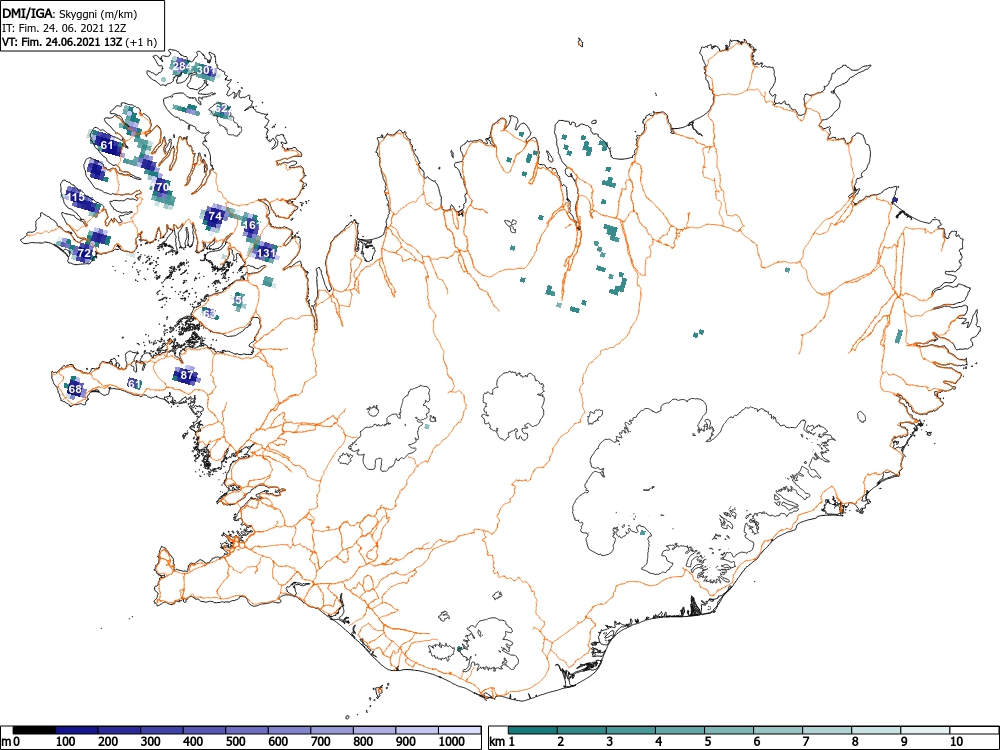
Task: Click the 100–200 m dark blue legend swatch
Action: coord(77,730)
